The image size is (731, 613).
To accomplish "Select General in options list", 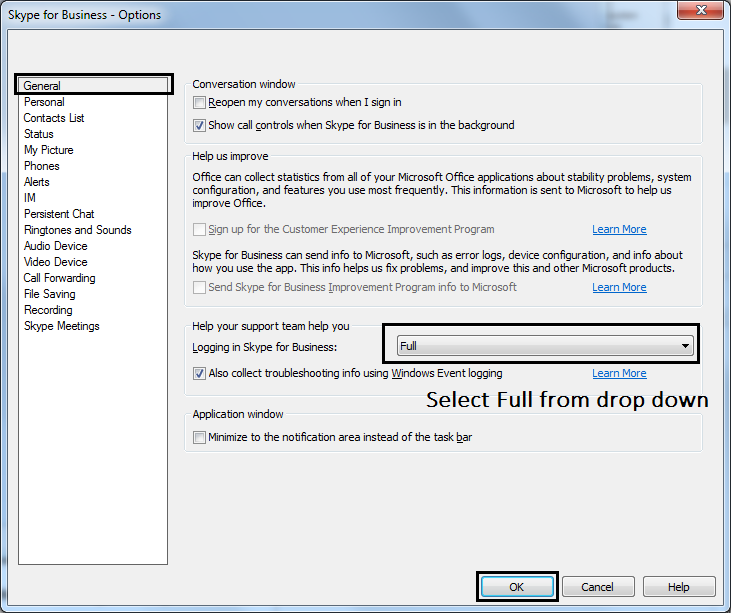I will point(93,86).
